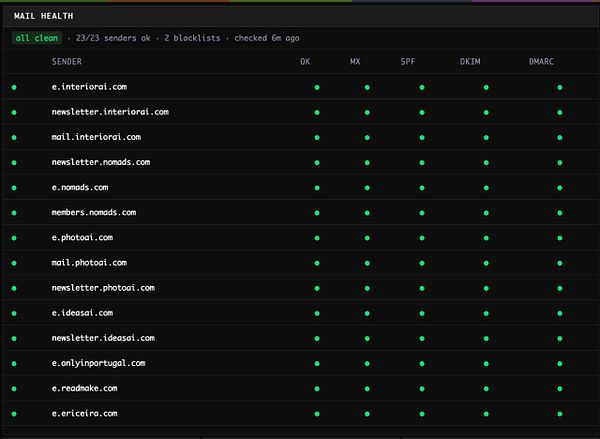The image size is (600, 439).
Task: Click the DKIM dot for e.readmake.com
Action: 486,389
